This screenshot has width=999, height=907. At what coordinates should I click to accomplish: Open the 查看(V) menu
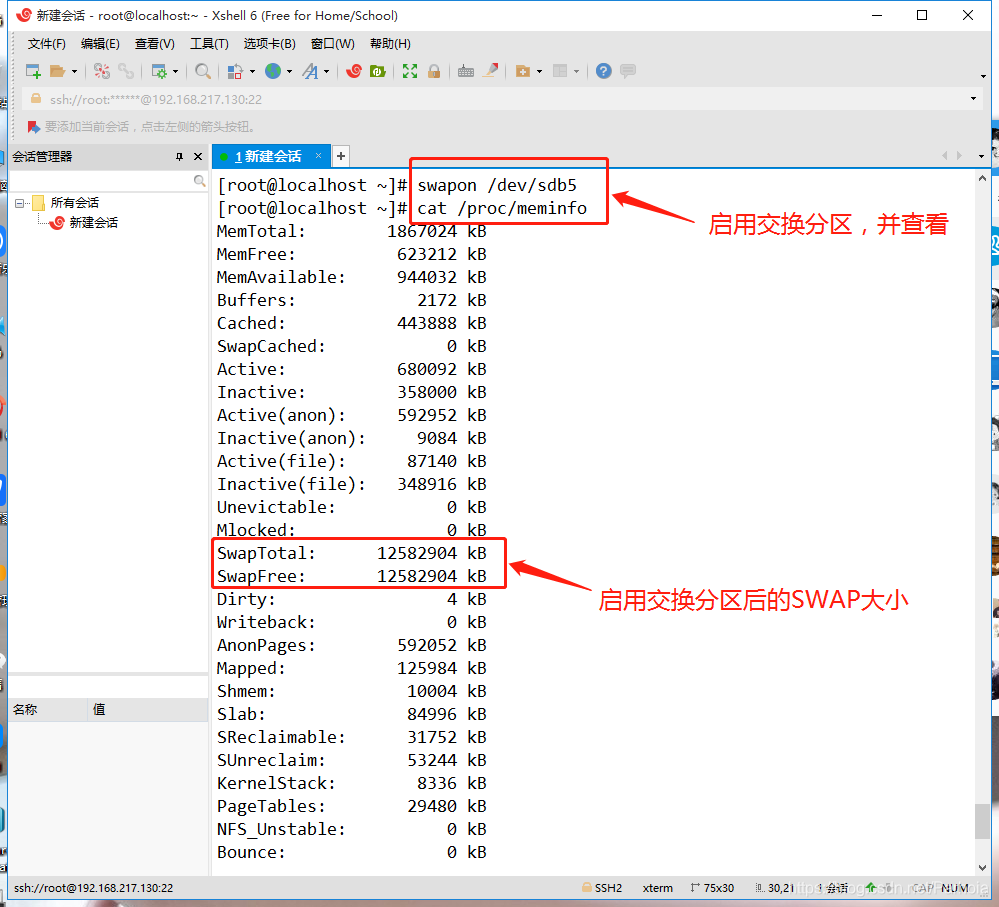click(154, 44)
